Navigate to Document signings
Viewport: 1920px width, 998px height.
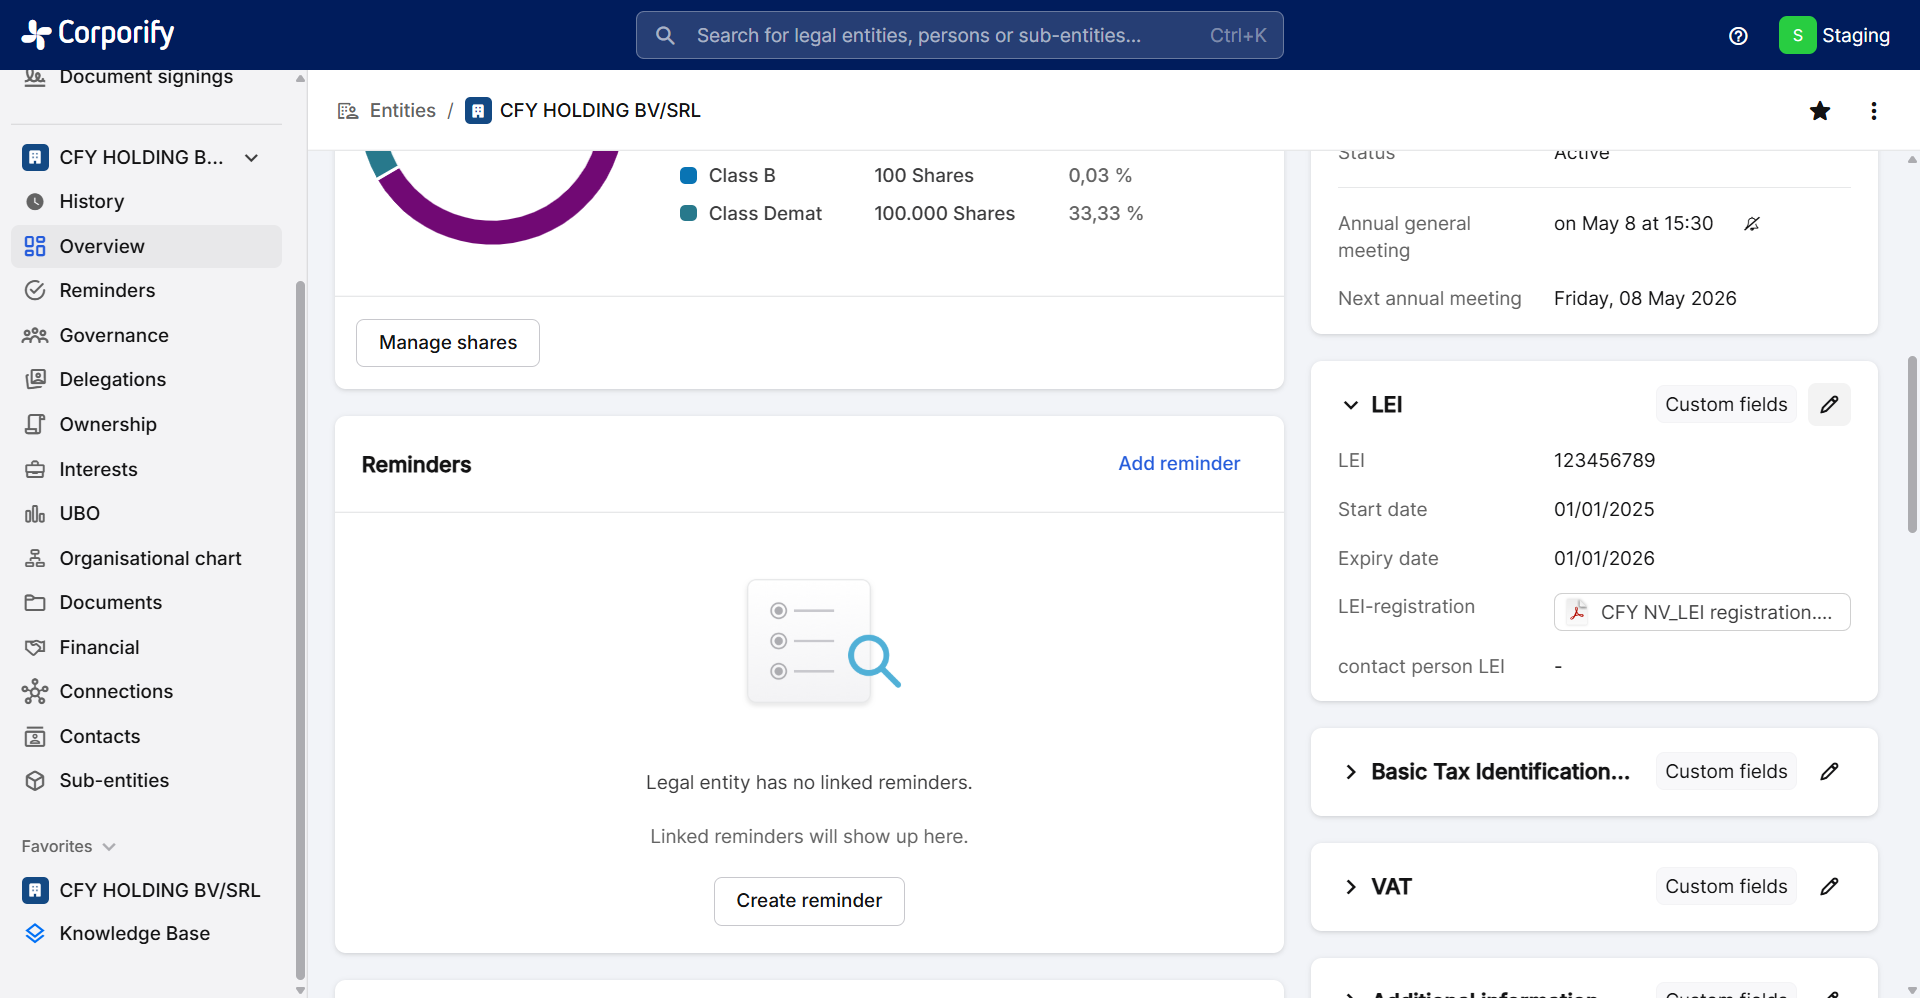(146, 78)
